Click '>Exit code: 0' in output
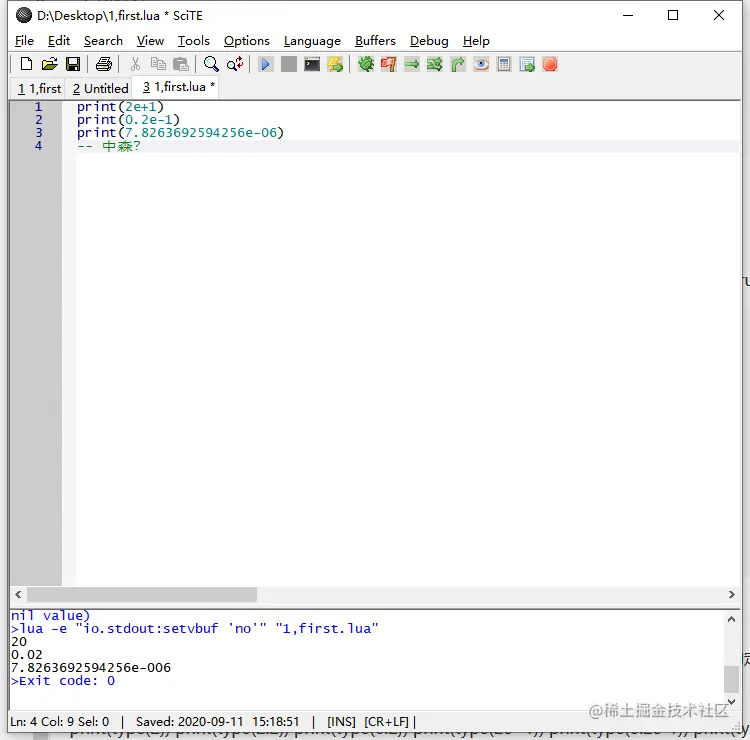The image size is (750, 740). click(63, 681)
